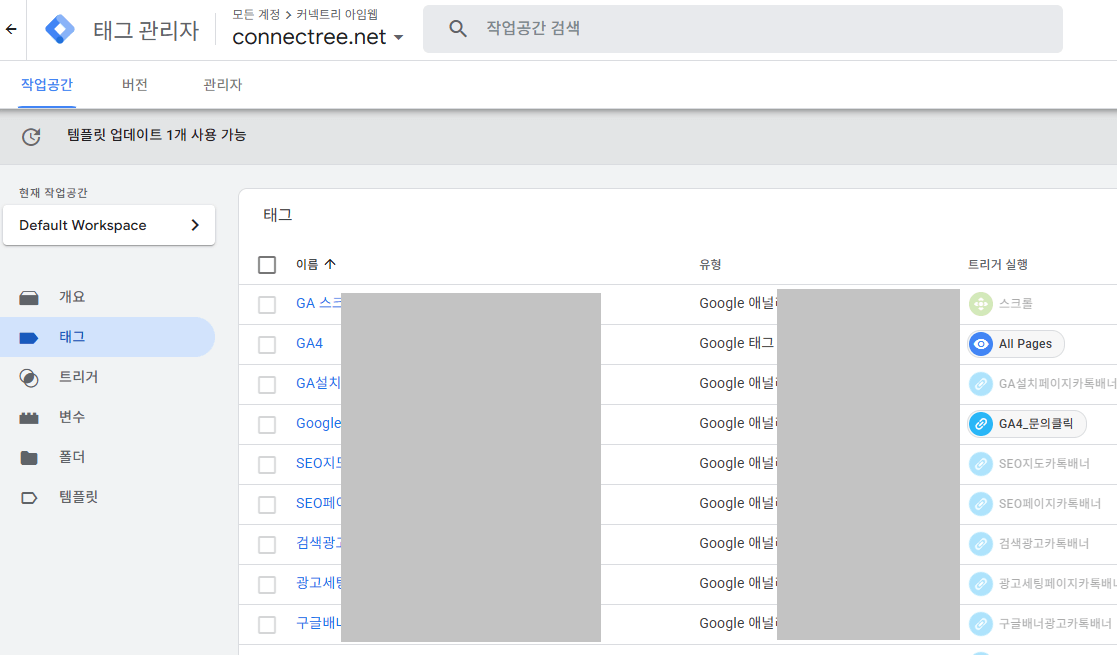Click the 검색광고카톡배너 trigger link icon
Screen dimensions: 1117x655
pos(981,543)
